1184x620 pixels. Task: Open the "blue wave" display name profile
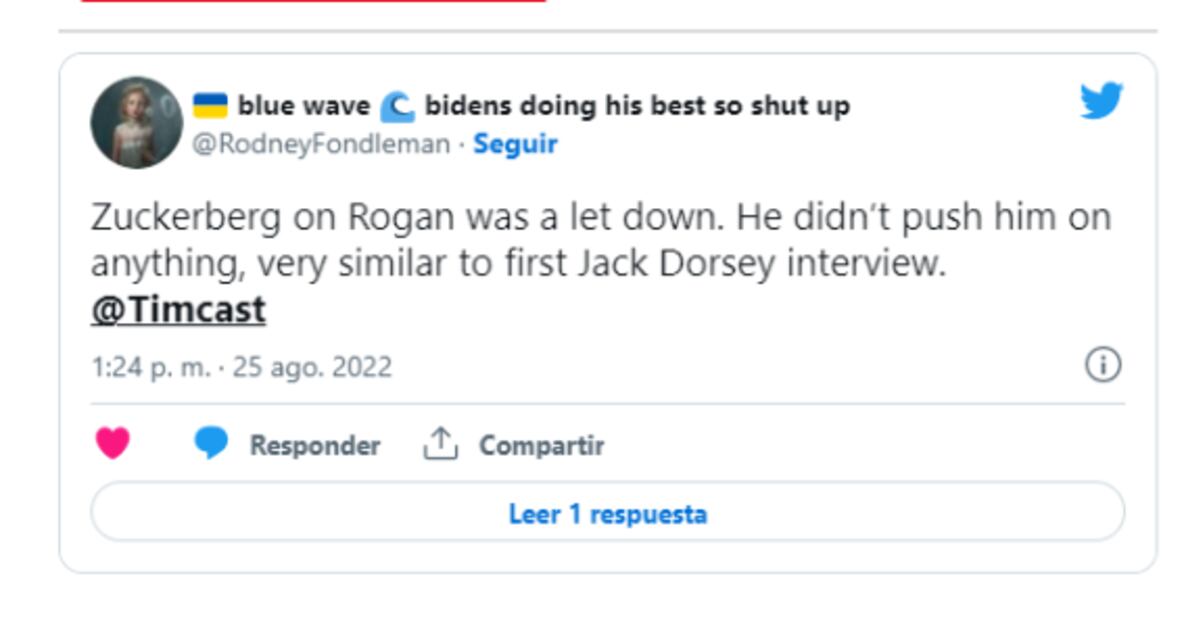(x=303, y=105)
